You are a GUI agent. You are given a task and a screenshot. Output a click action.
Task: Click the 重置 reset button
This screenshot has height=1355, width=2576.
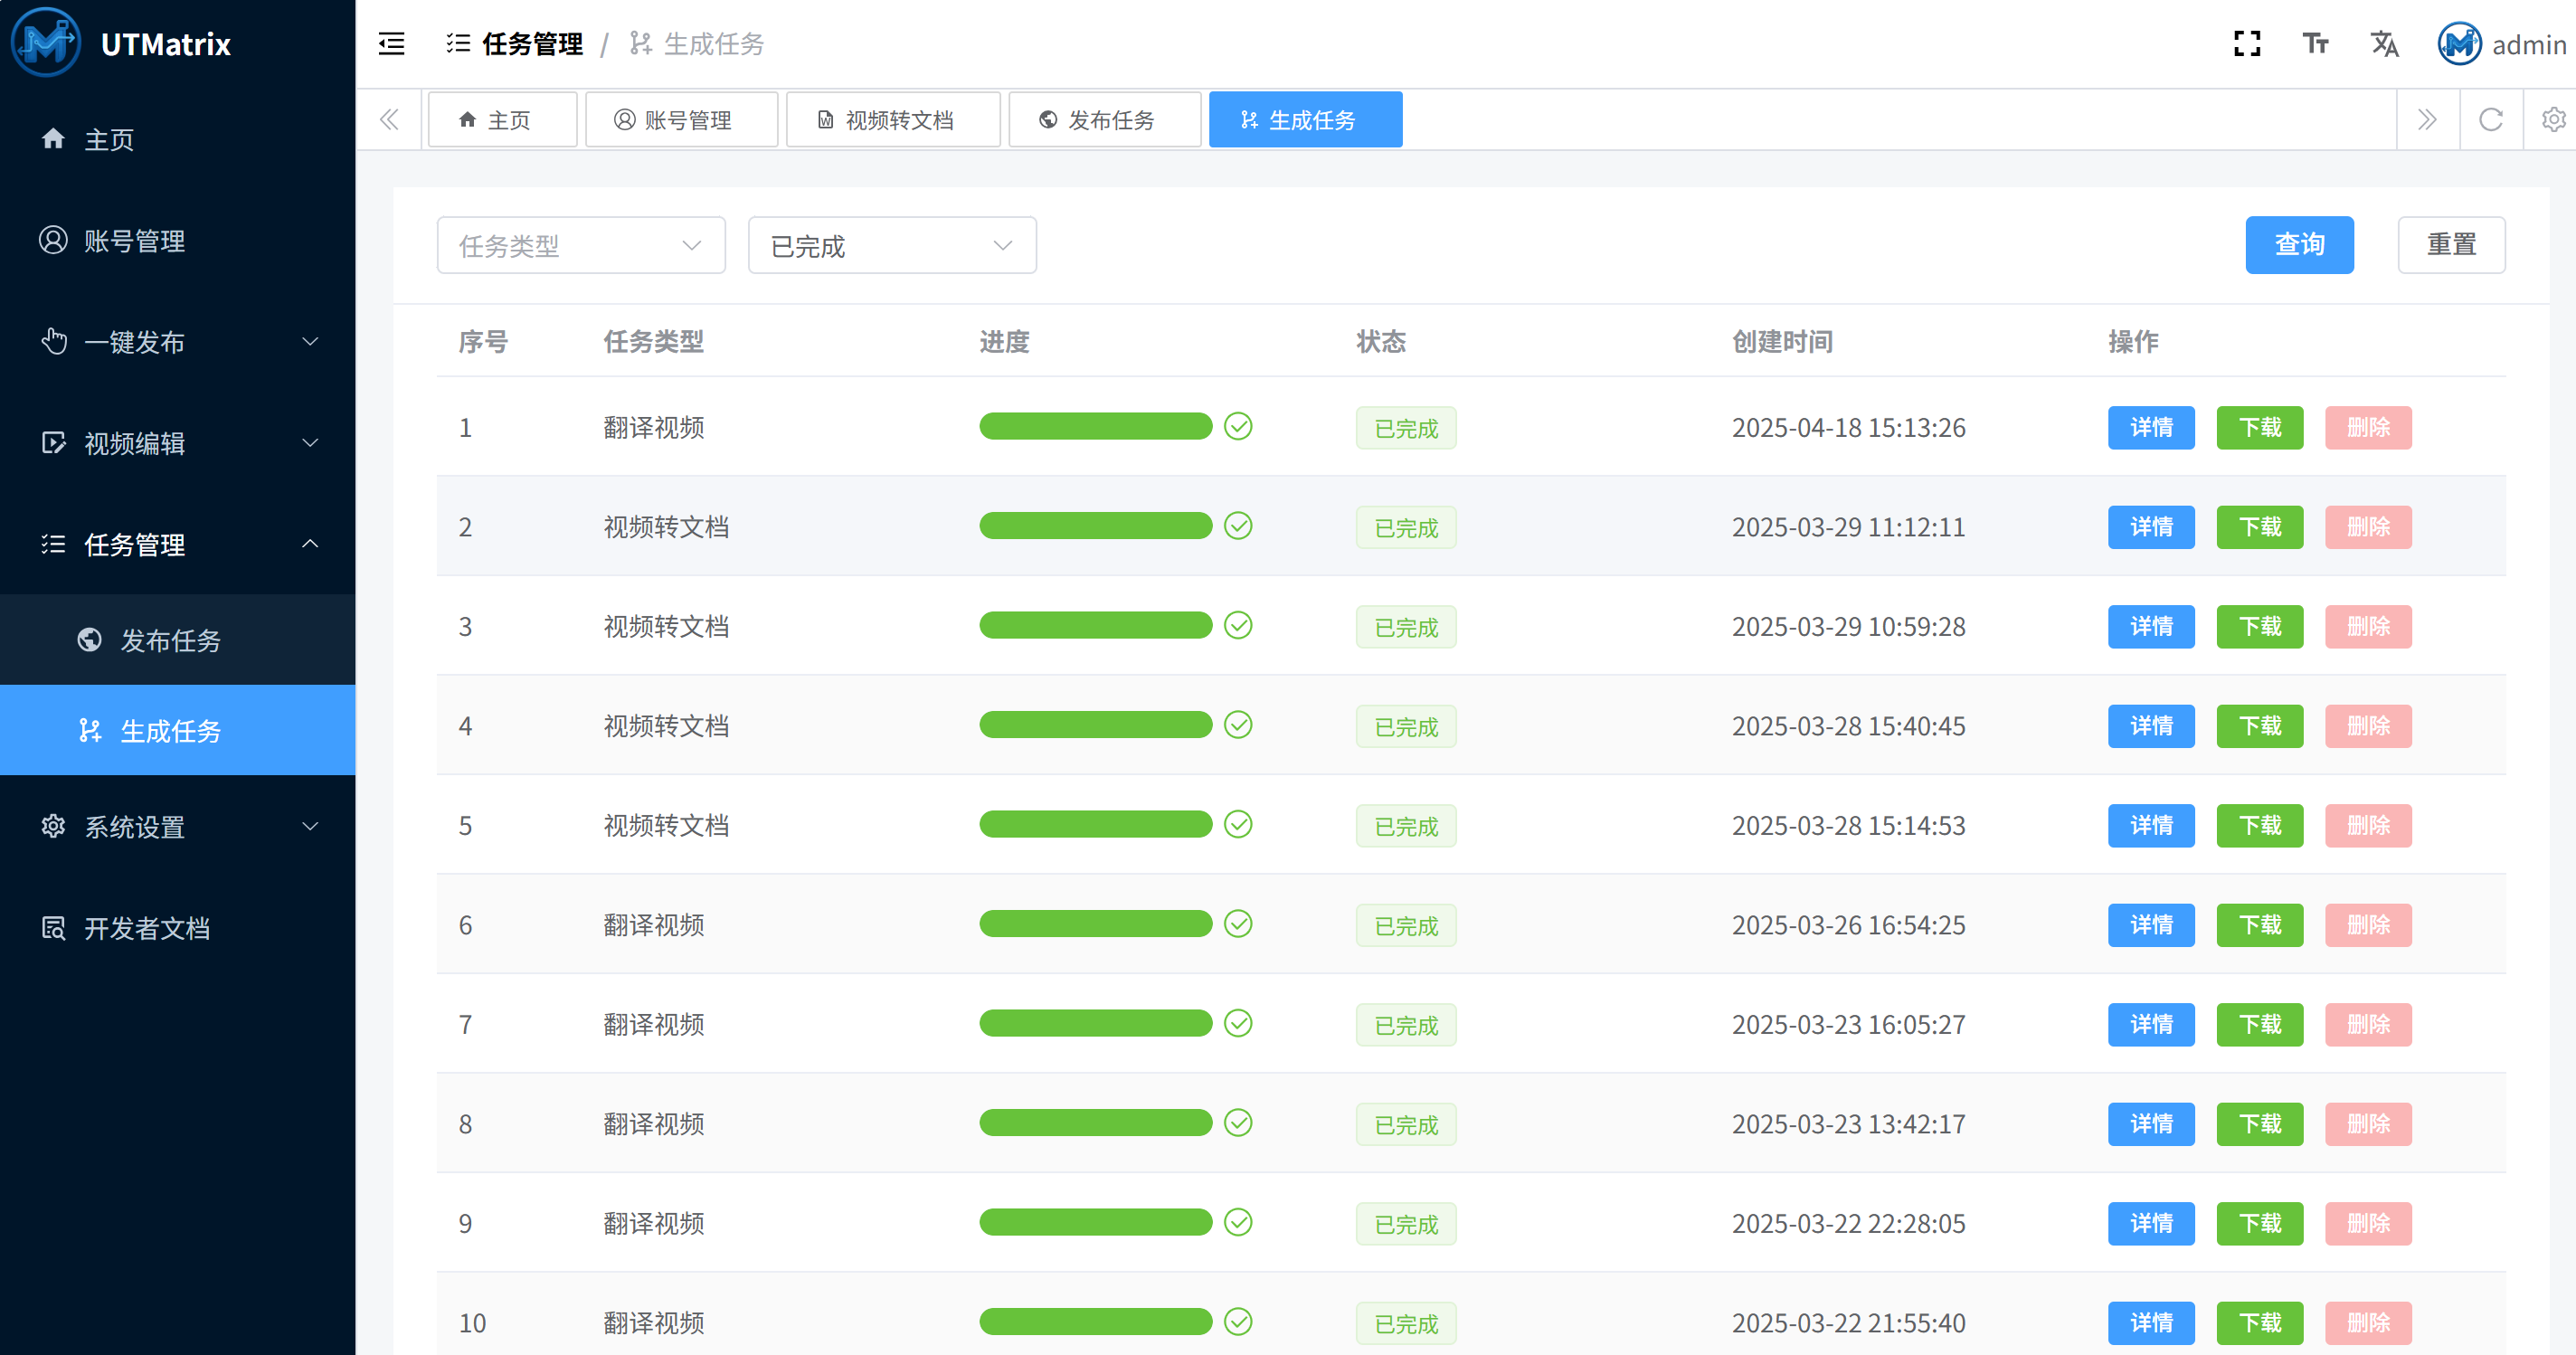pos(2451,245)
